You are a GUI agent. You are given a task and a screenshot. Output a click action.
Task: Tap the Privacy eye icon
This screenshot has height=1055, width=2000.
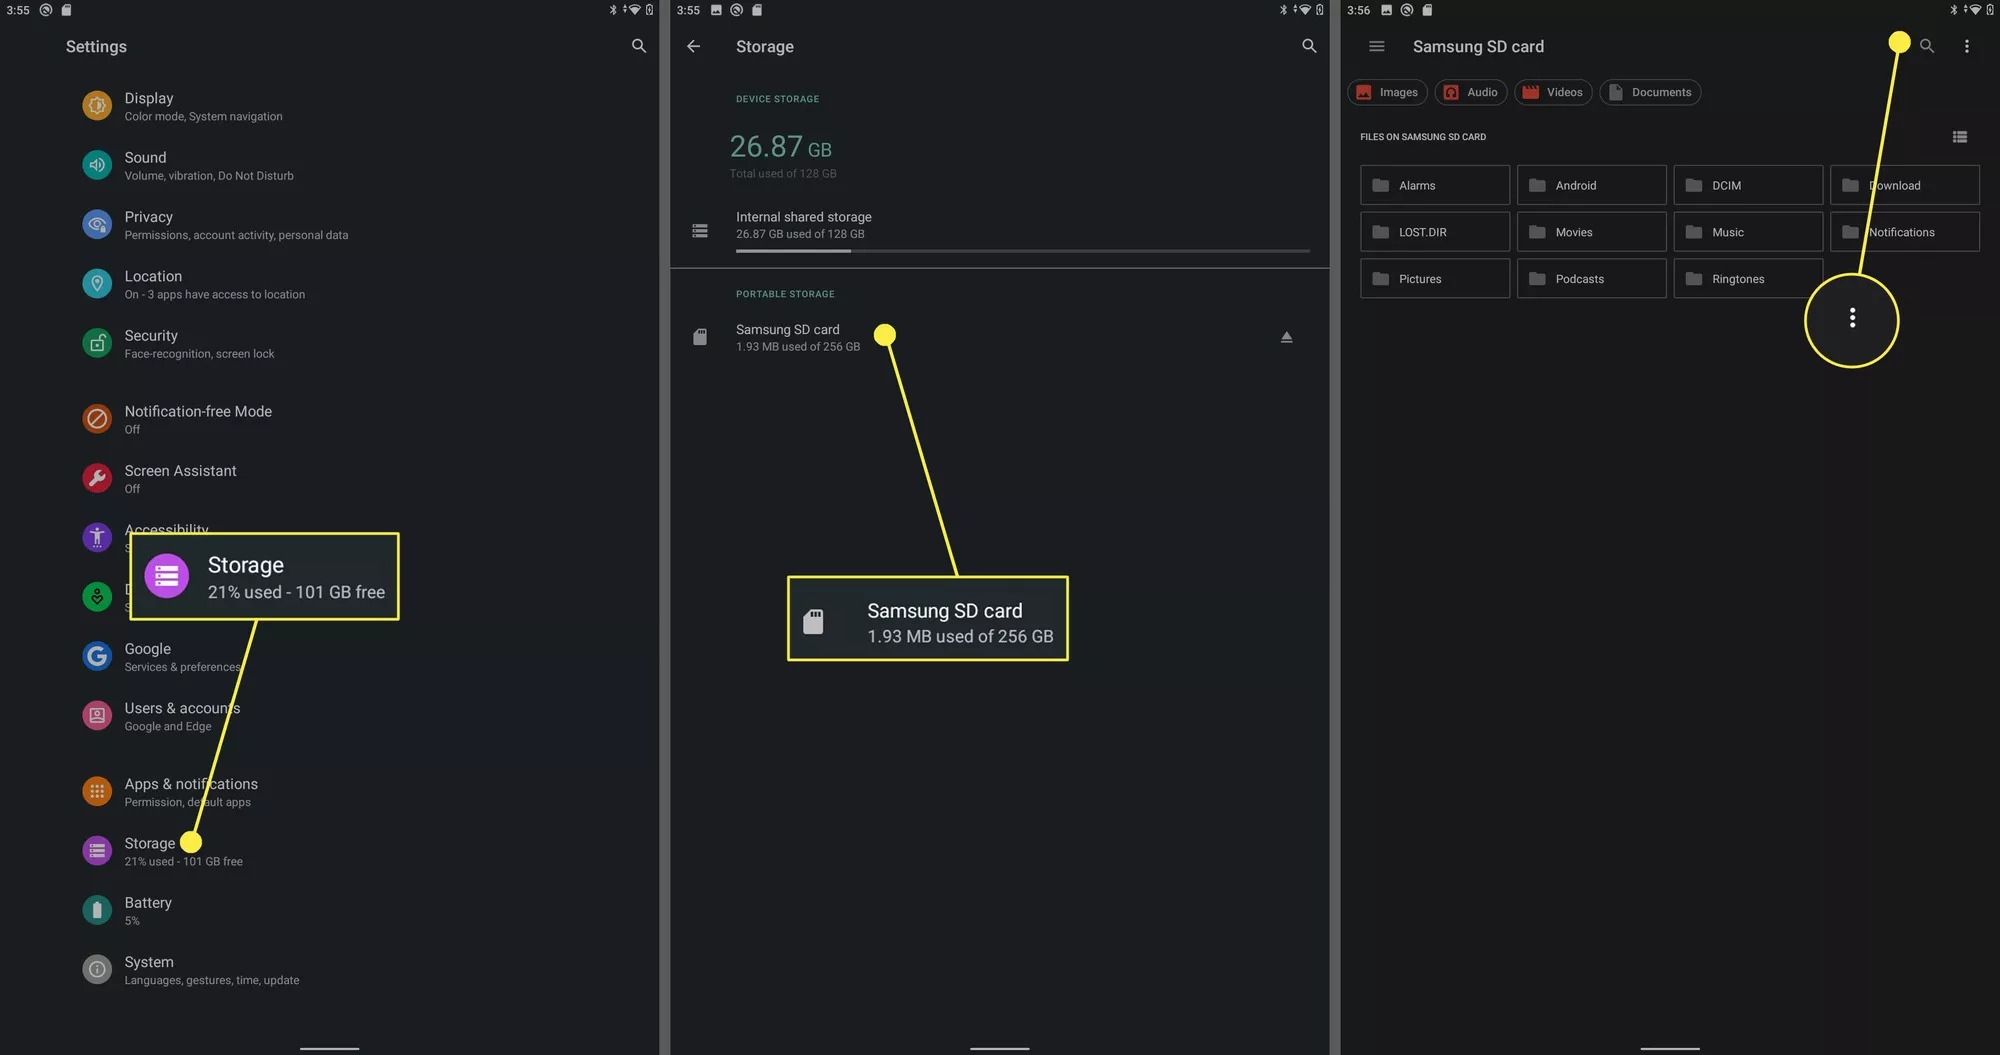[x=97, y=225]
